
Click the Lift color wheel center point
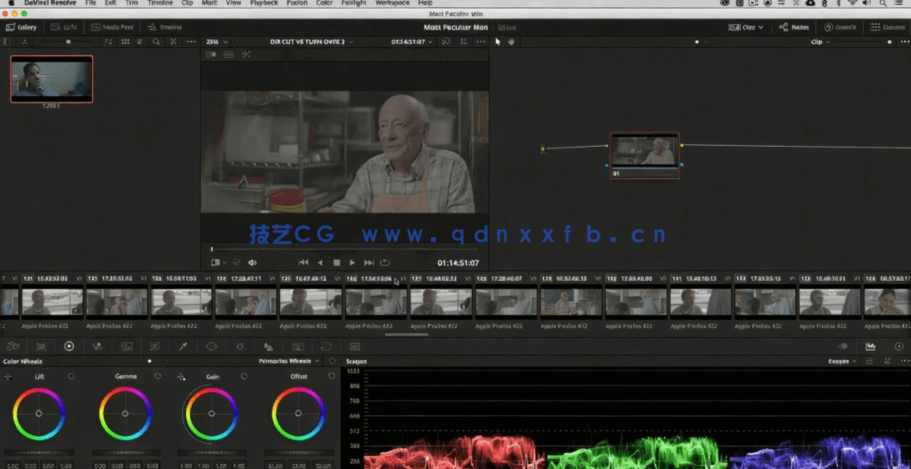(39, 414)
